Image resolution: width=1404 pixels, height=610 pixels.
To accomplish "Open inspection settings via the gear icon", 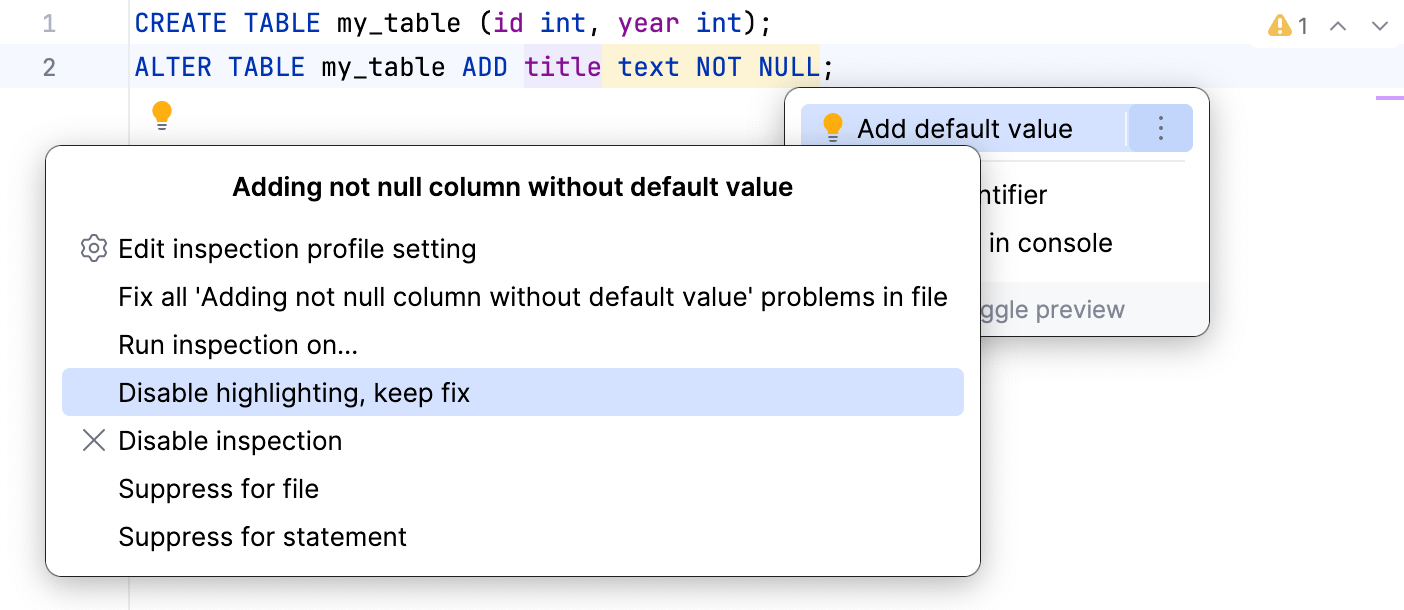I will point(93,248).
